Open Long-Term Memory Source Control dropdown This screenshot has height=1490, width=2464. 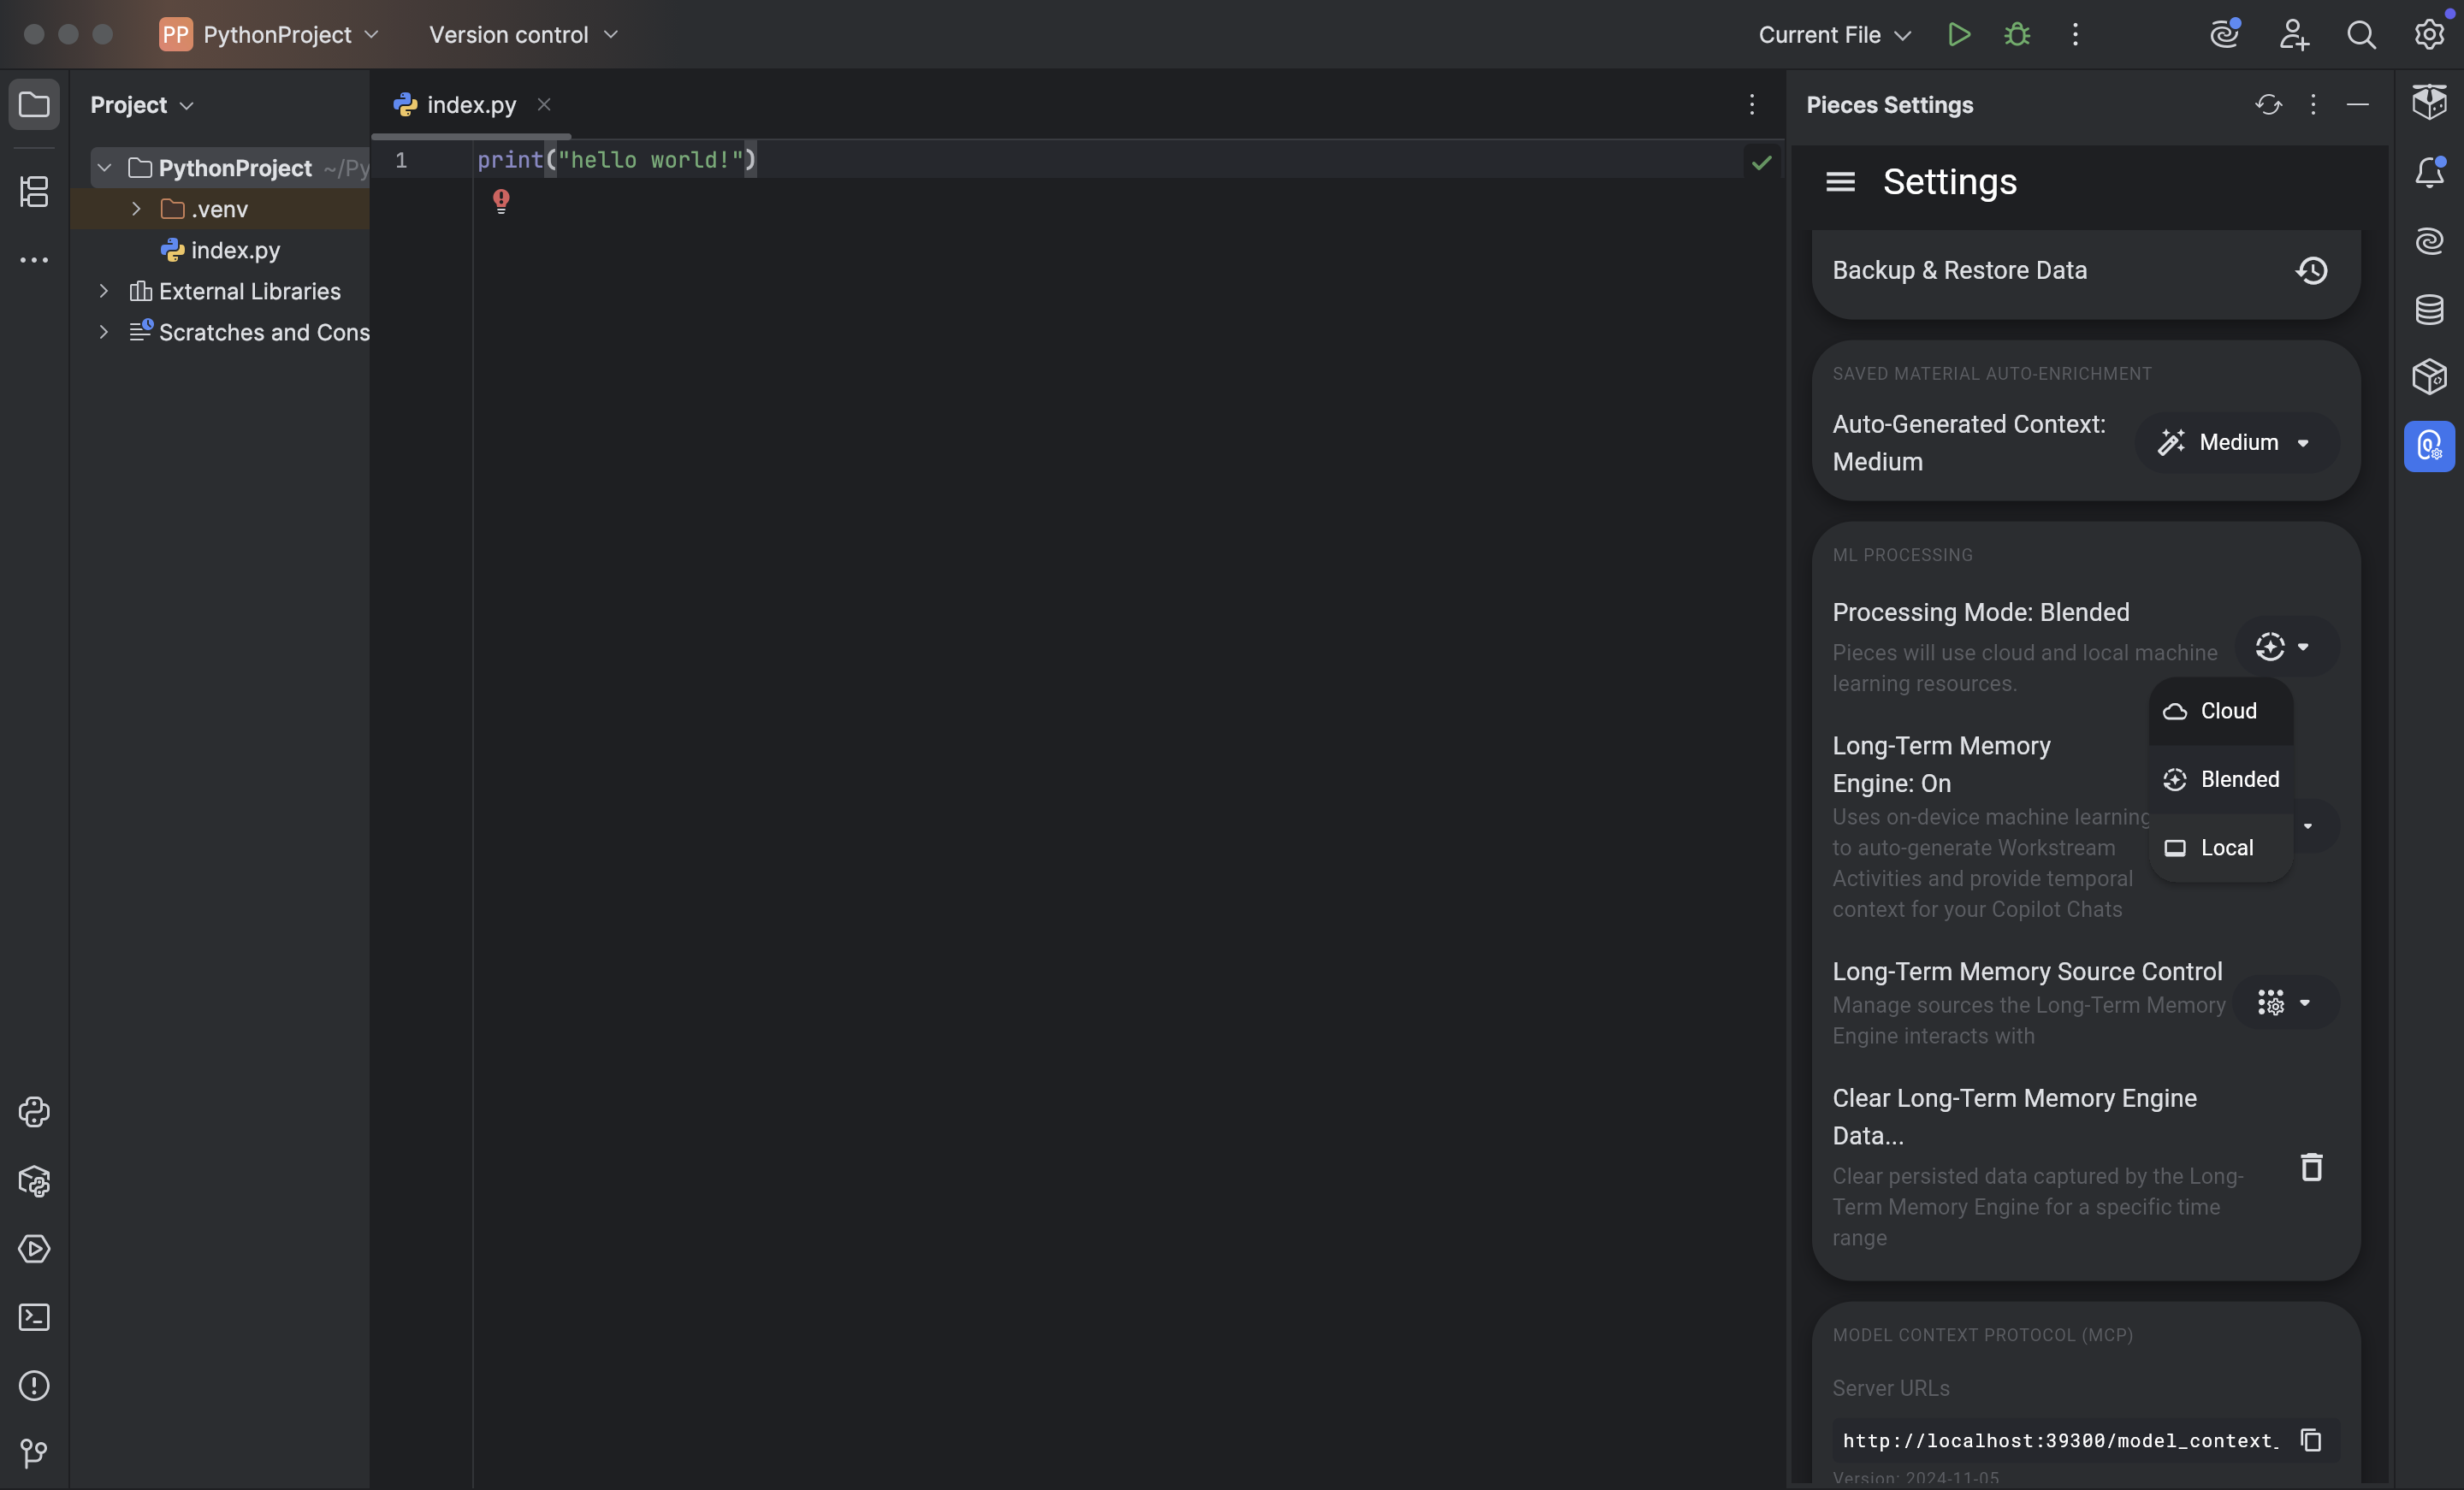2285,1002
